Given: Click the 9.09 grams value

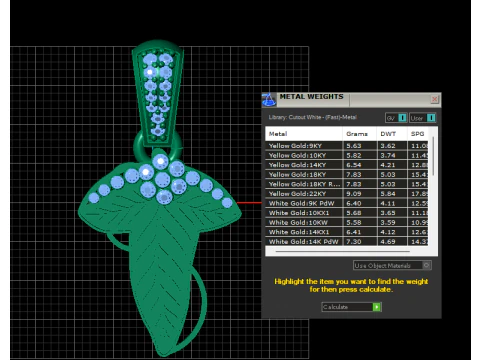Looking at the screenshot, I should pyautogui.click(x=354, y=194).
